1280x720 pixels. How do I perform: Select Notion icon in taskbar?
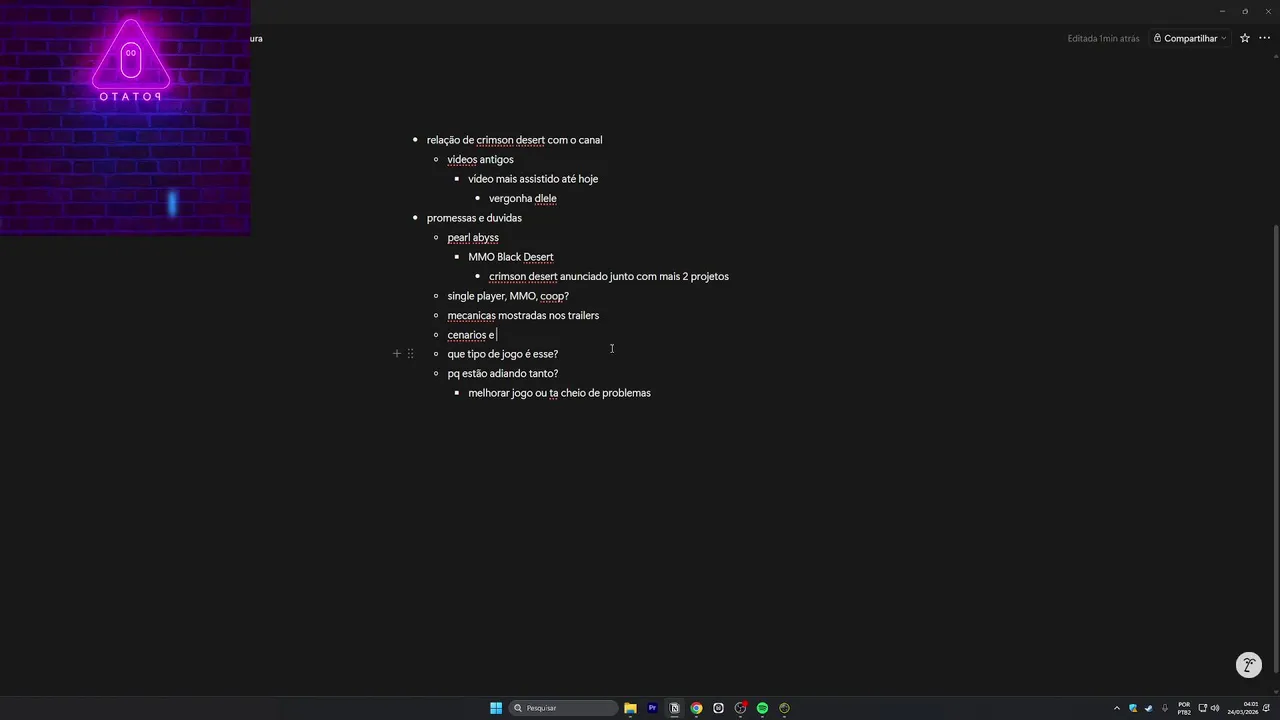click(x=674, y=708)
